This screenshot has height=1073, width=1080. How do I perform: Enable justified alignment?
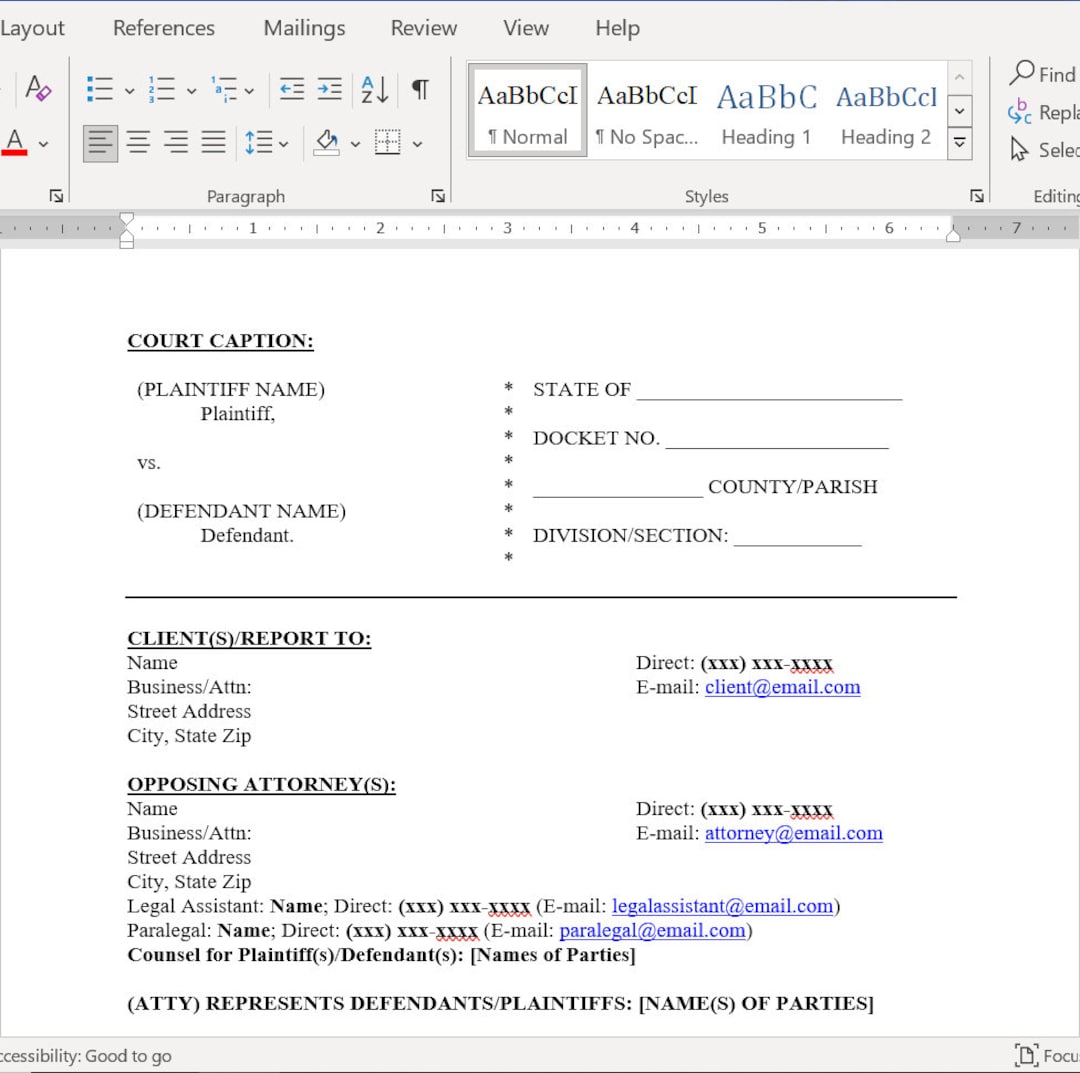(x=213, y=142)
